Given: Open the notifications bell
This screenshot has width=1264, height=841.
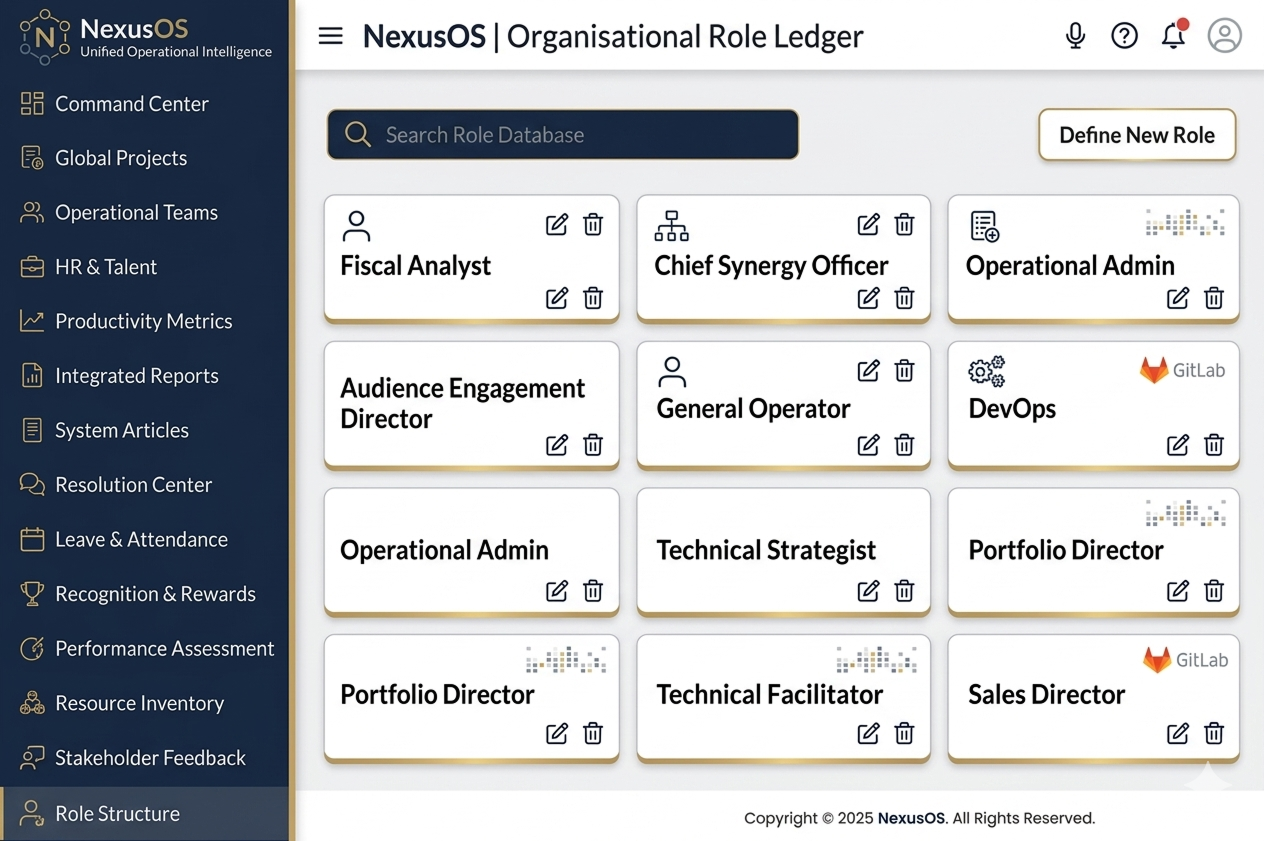Looking at the screenshot, I should click(1173, 36).
